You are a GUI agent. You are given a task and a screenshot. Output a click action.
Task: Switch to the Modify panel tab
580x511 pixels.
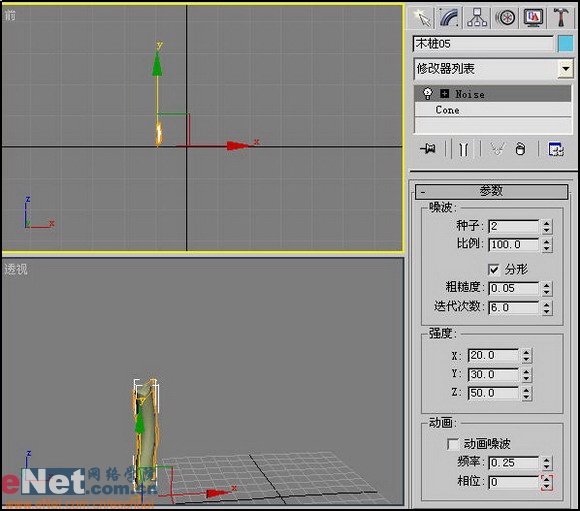(x=449, y=17)
